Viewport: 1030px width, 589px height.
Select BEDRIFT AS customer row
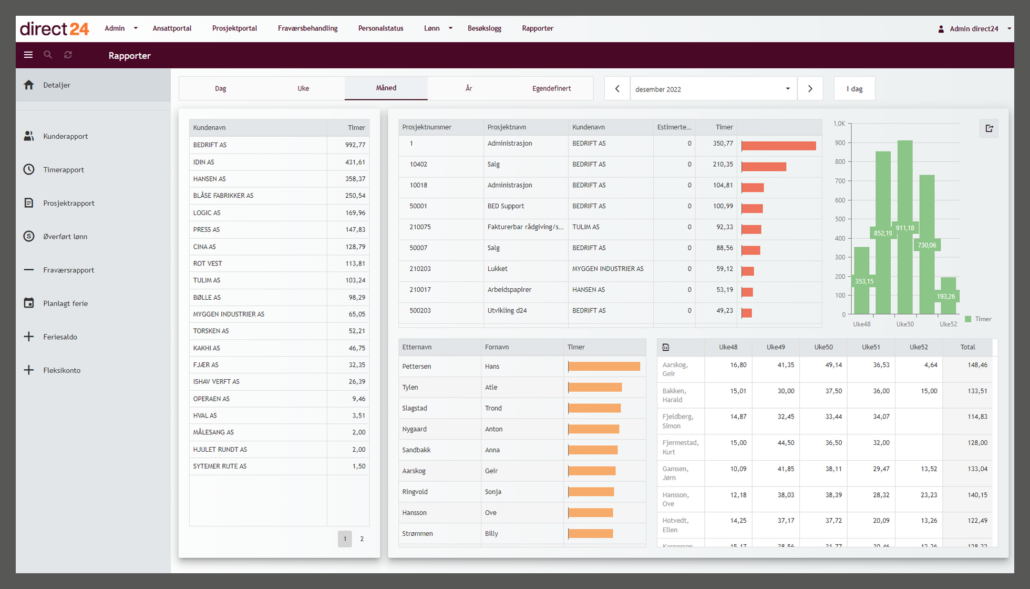pos(279,144)
